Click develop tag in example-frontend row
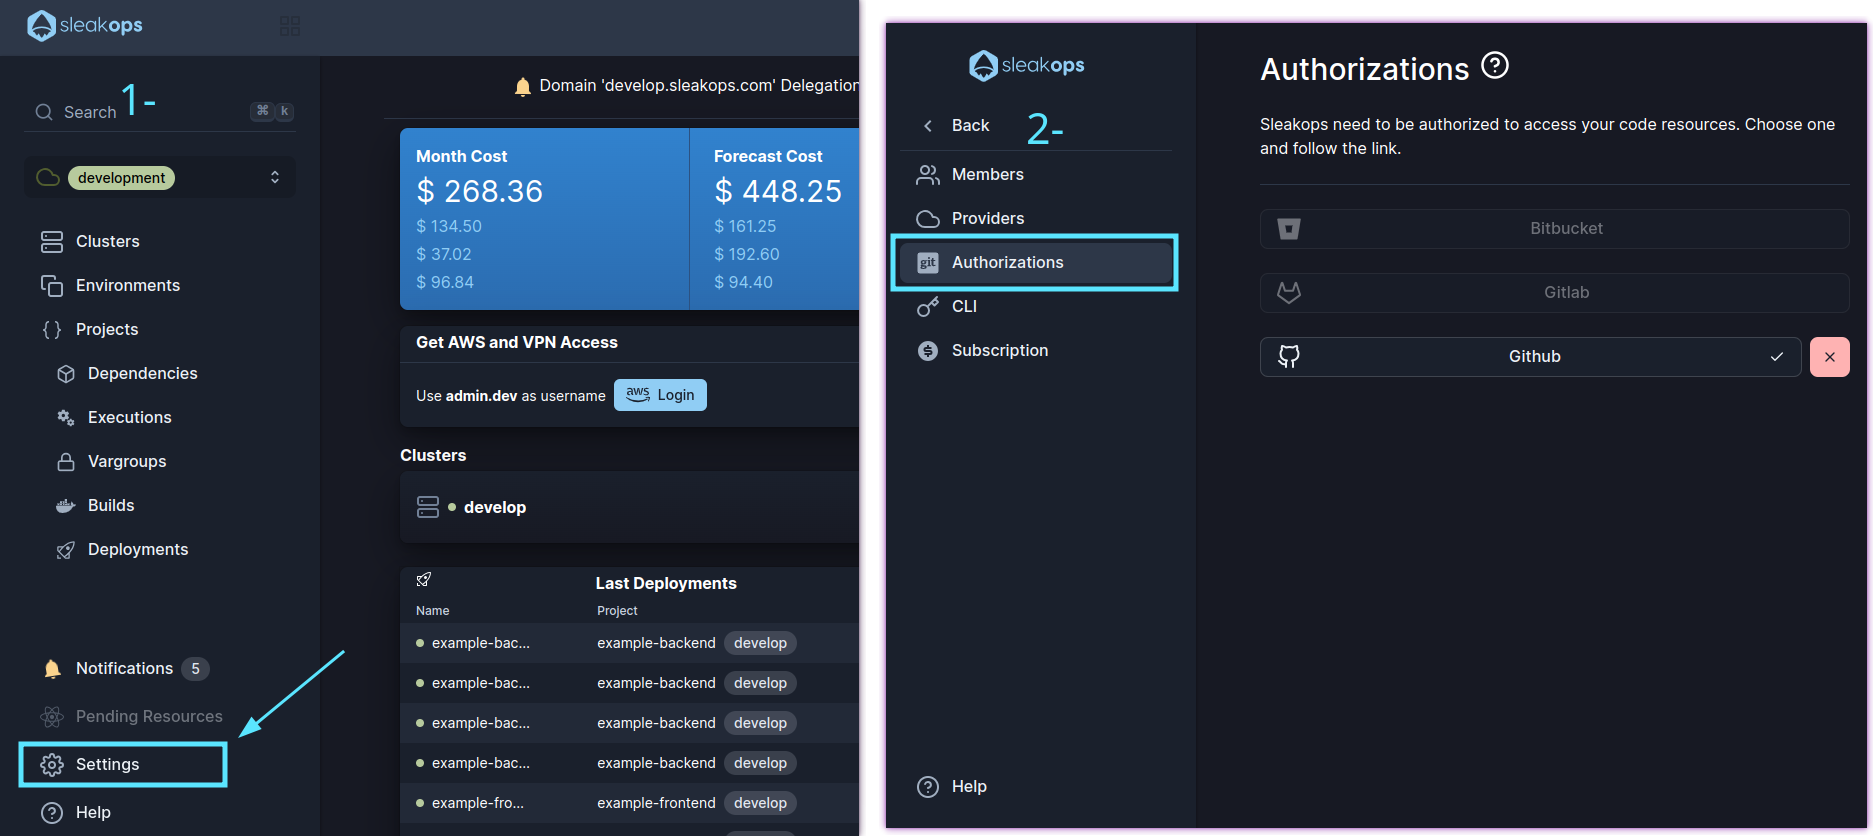Viewport: 1873px width, 836px height. (x=760, y=803)
